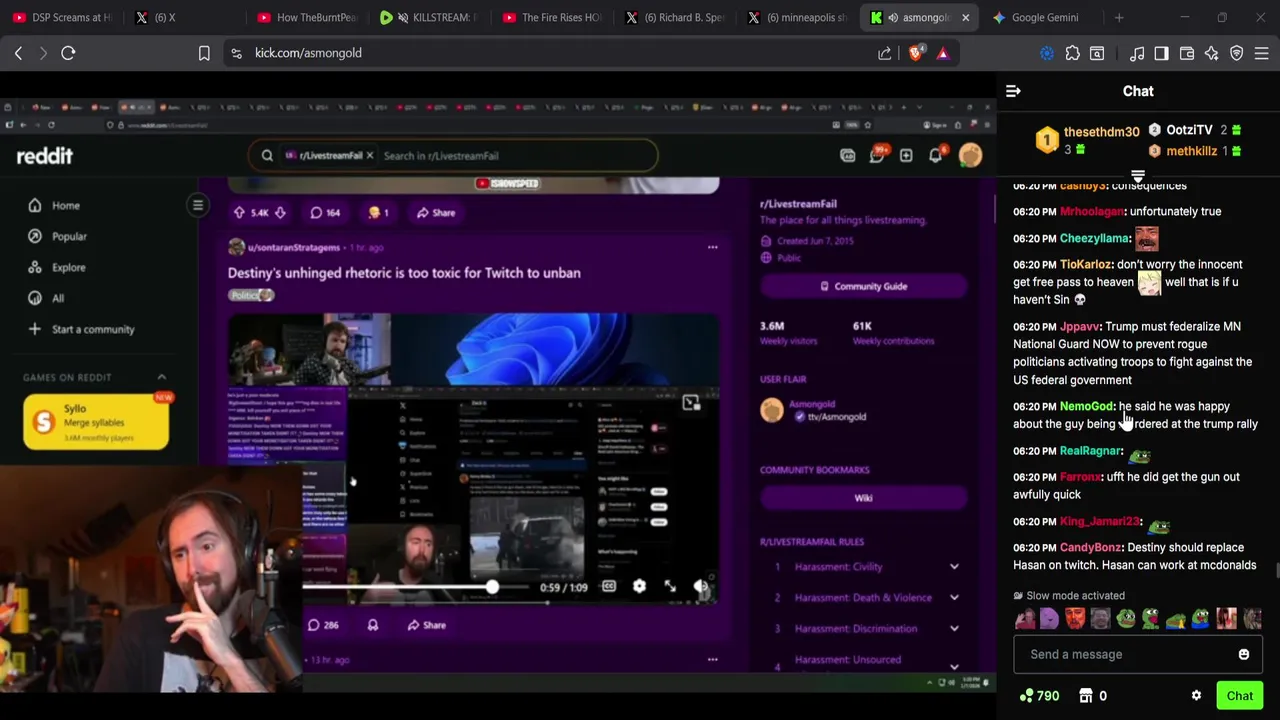Go back to the previous page
The height and width of the screenshot is (720, 1280).
(x=18, y=53)
